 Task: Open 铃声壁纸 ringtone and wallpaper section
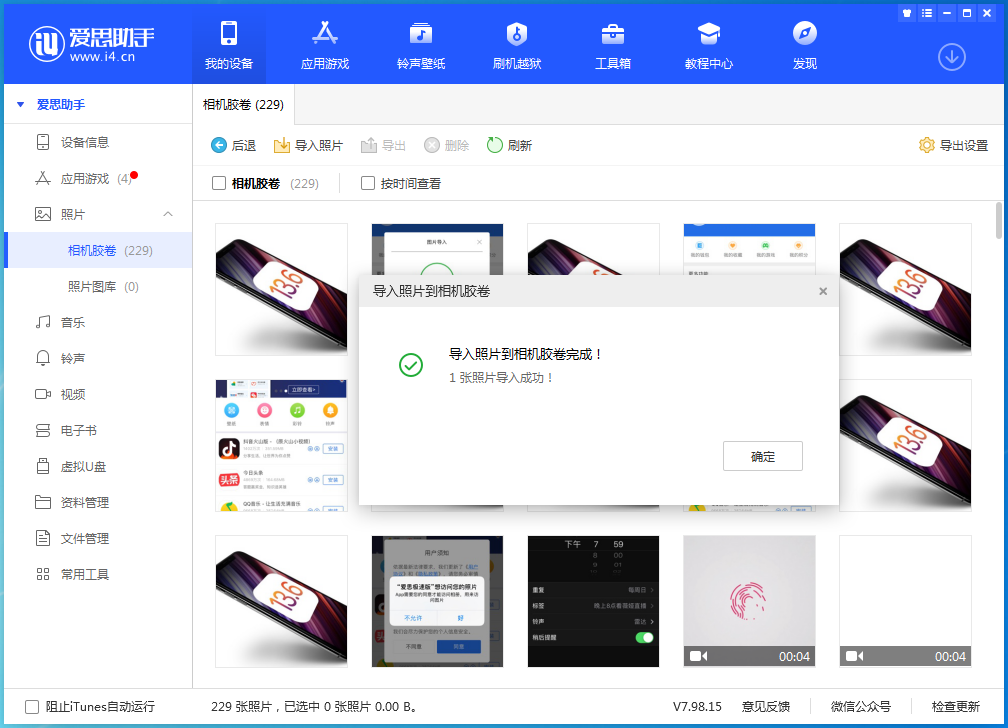[421, 34]
